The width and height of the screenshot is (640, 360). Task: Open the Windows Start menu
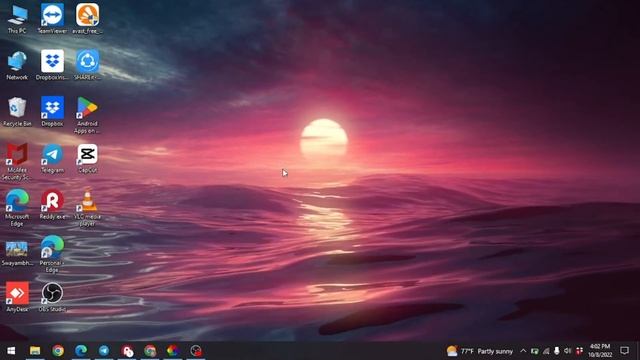point(11,351)
